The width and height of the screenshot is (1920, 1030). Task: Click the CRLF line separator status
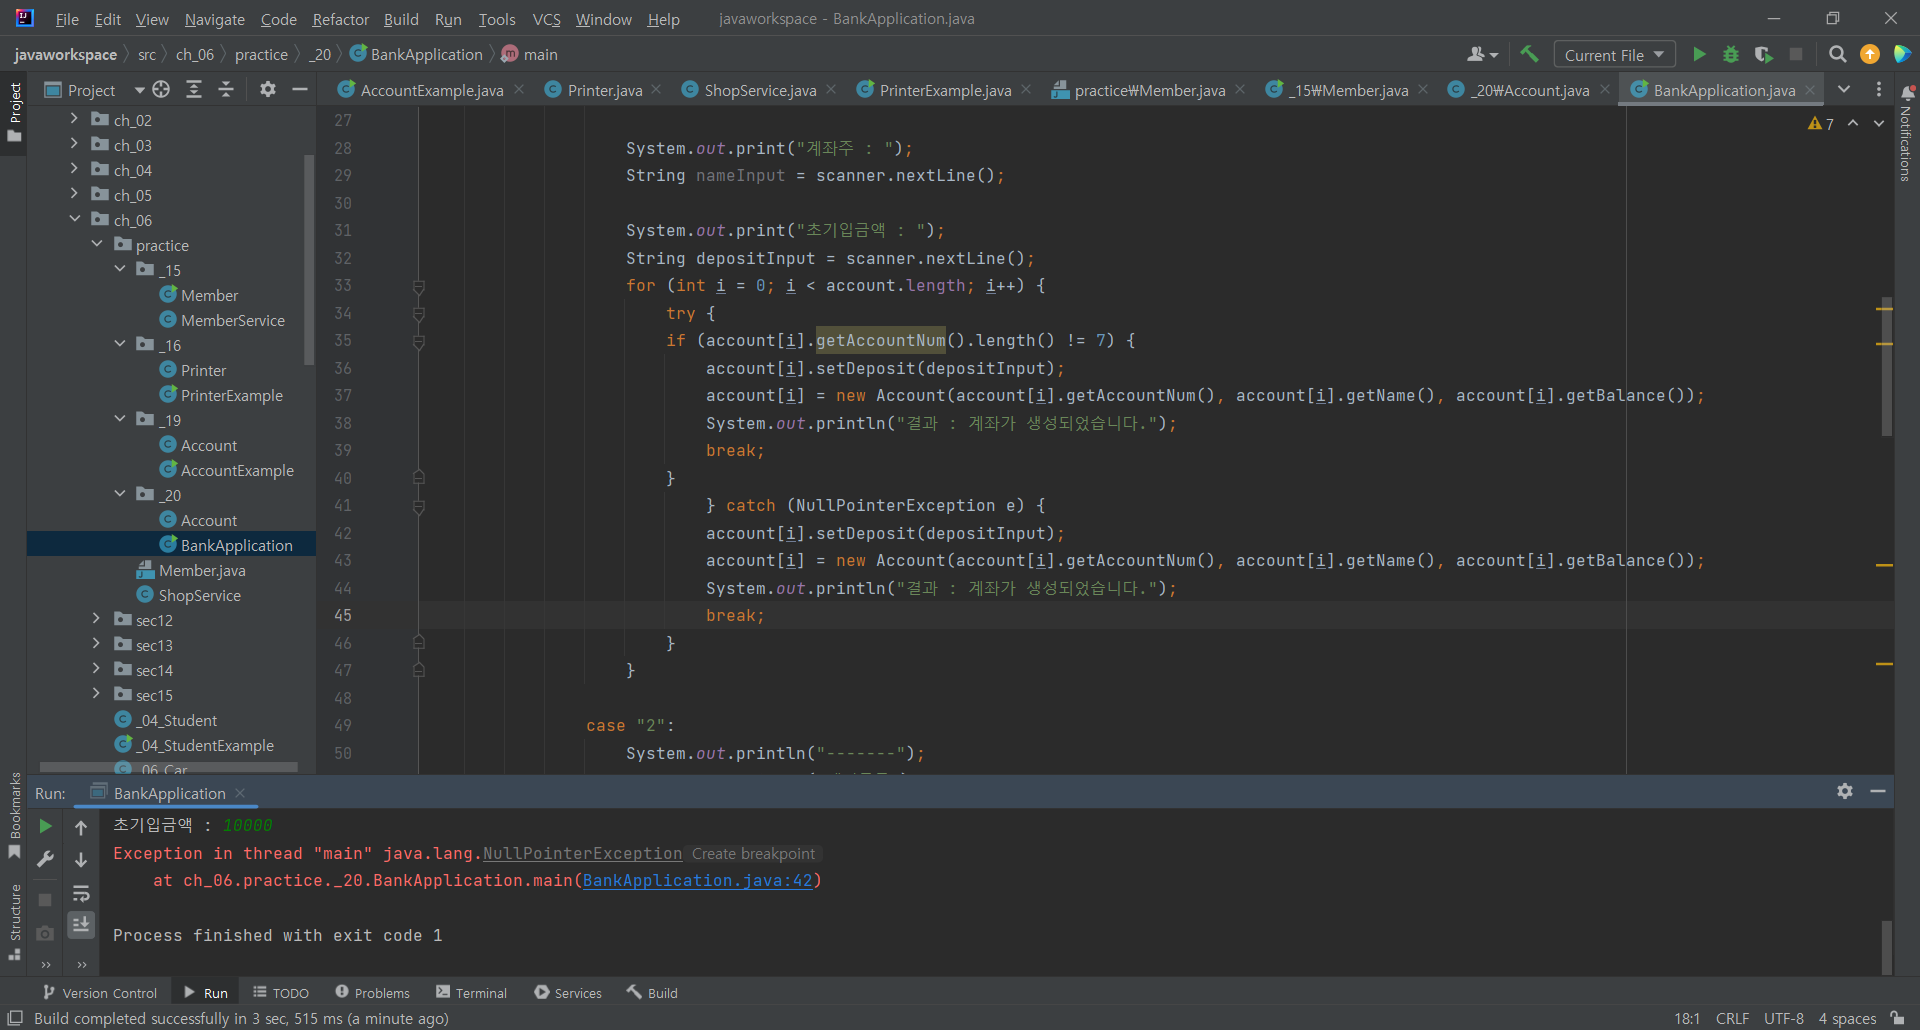pos(1732,1018)
